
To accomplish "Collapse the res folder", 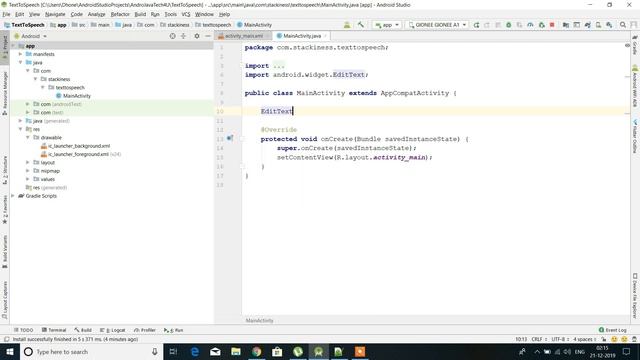I will (x=20, y=129).
